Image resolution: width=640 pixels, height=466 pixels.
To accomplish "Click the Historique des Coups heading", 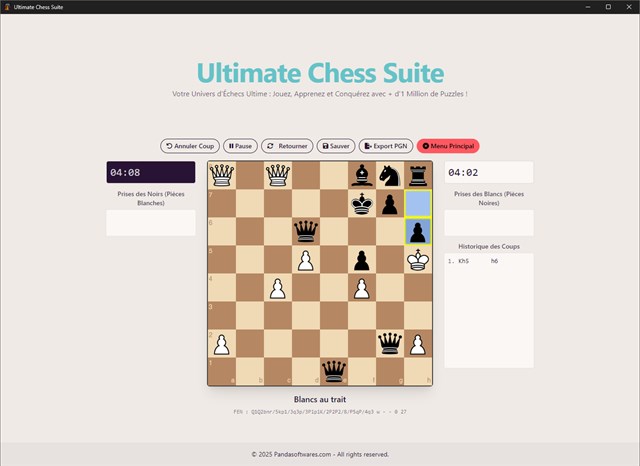I will (489, 246).
